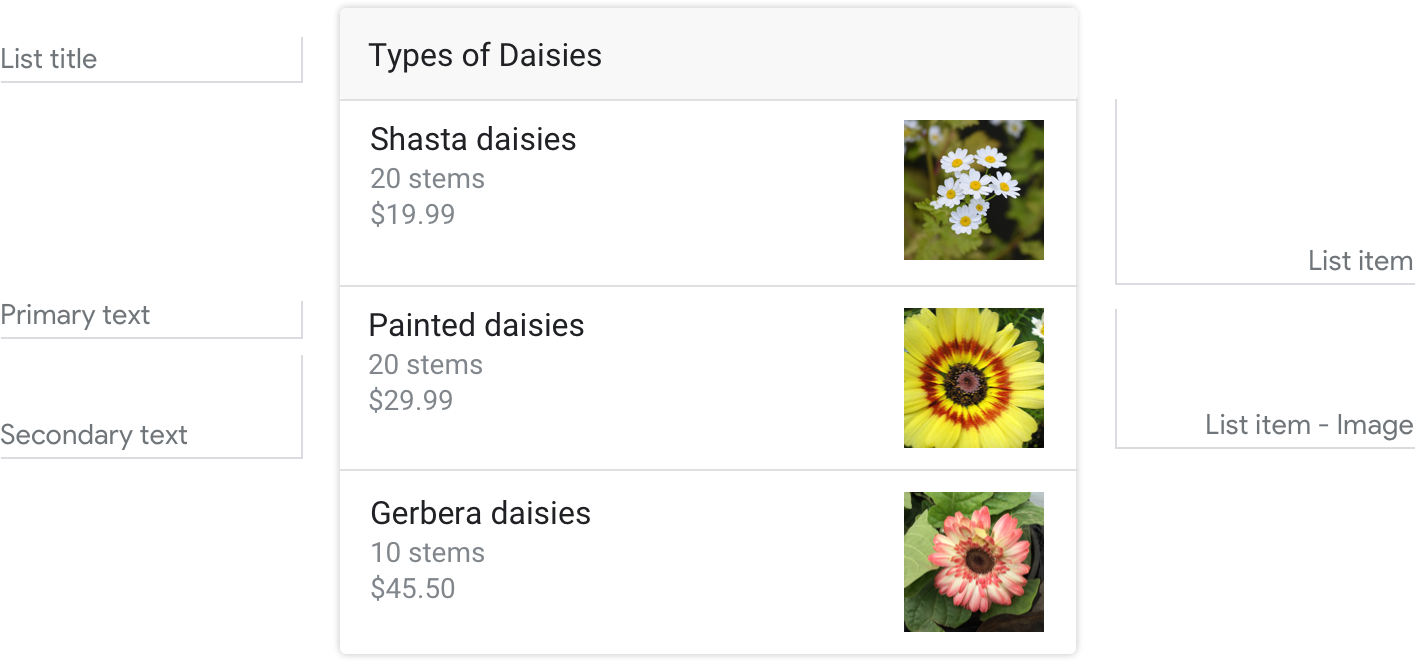Click 10 stems under Gerbera daisies
This screenshot has width=1415, height=662.
click(x=427, y=553)
